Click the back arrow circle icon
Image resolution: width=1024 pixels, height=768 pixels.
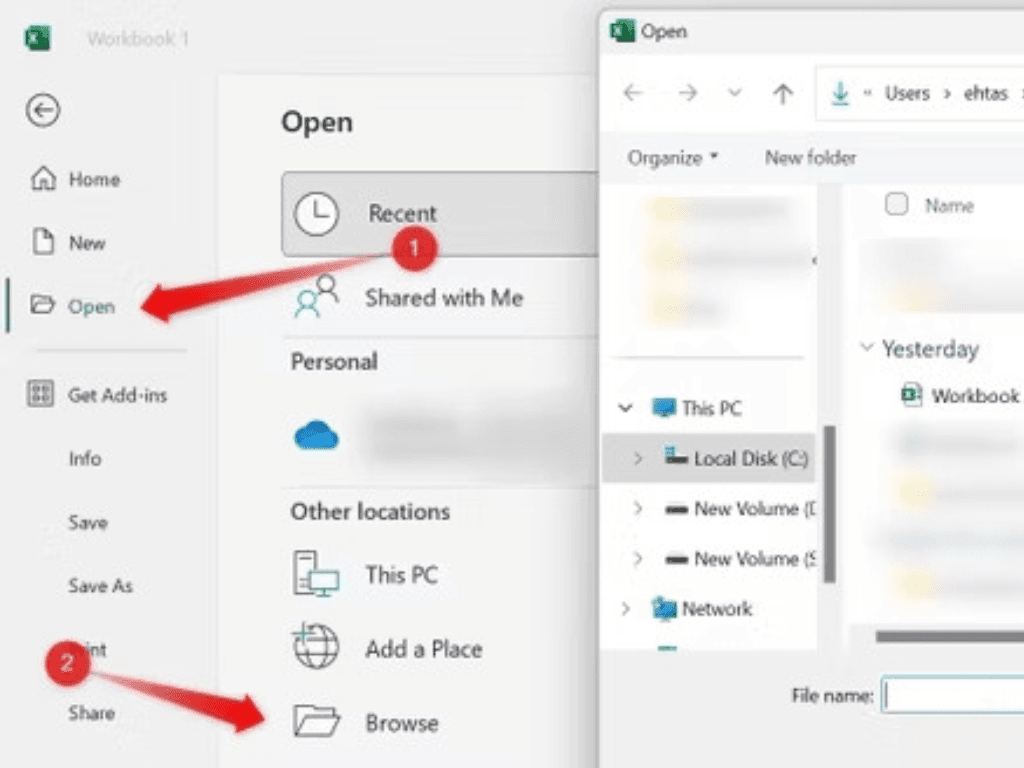tap(43, 111)
